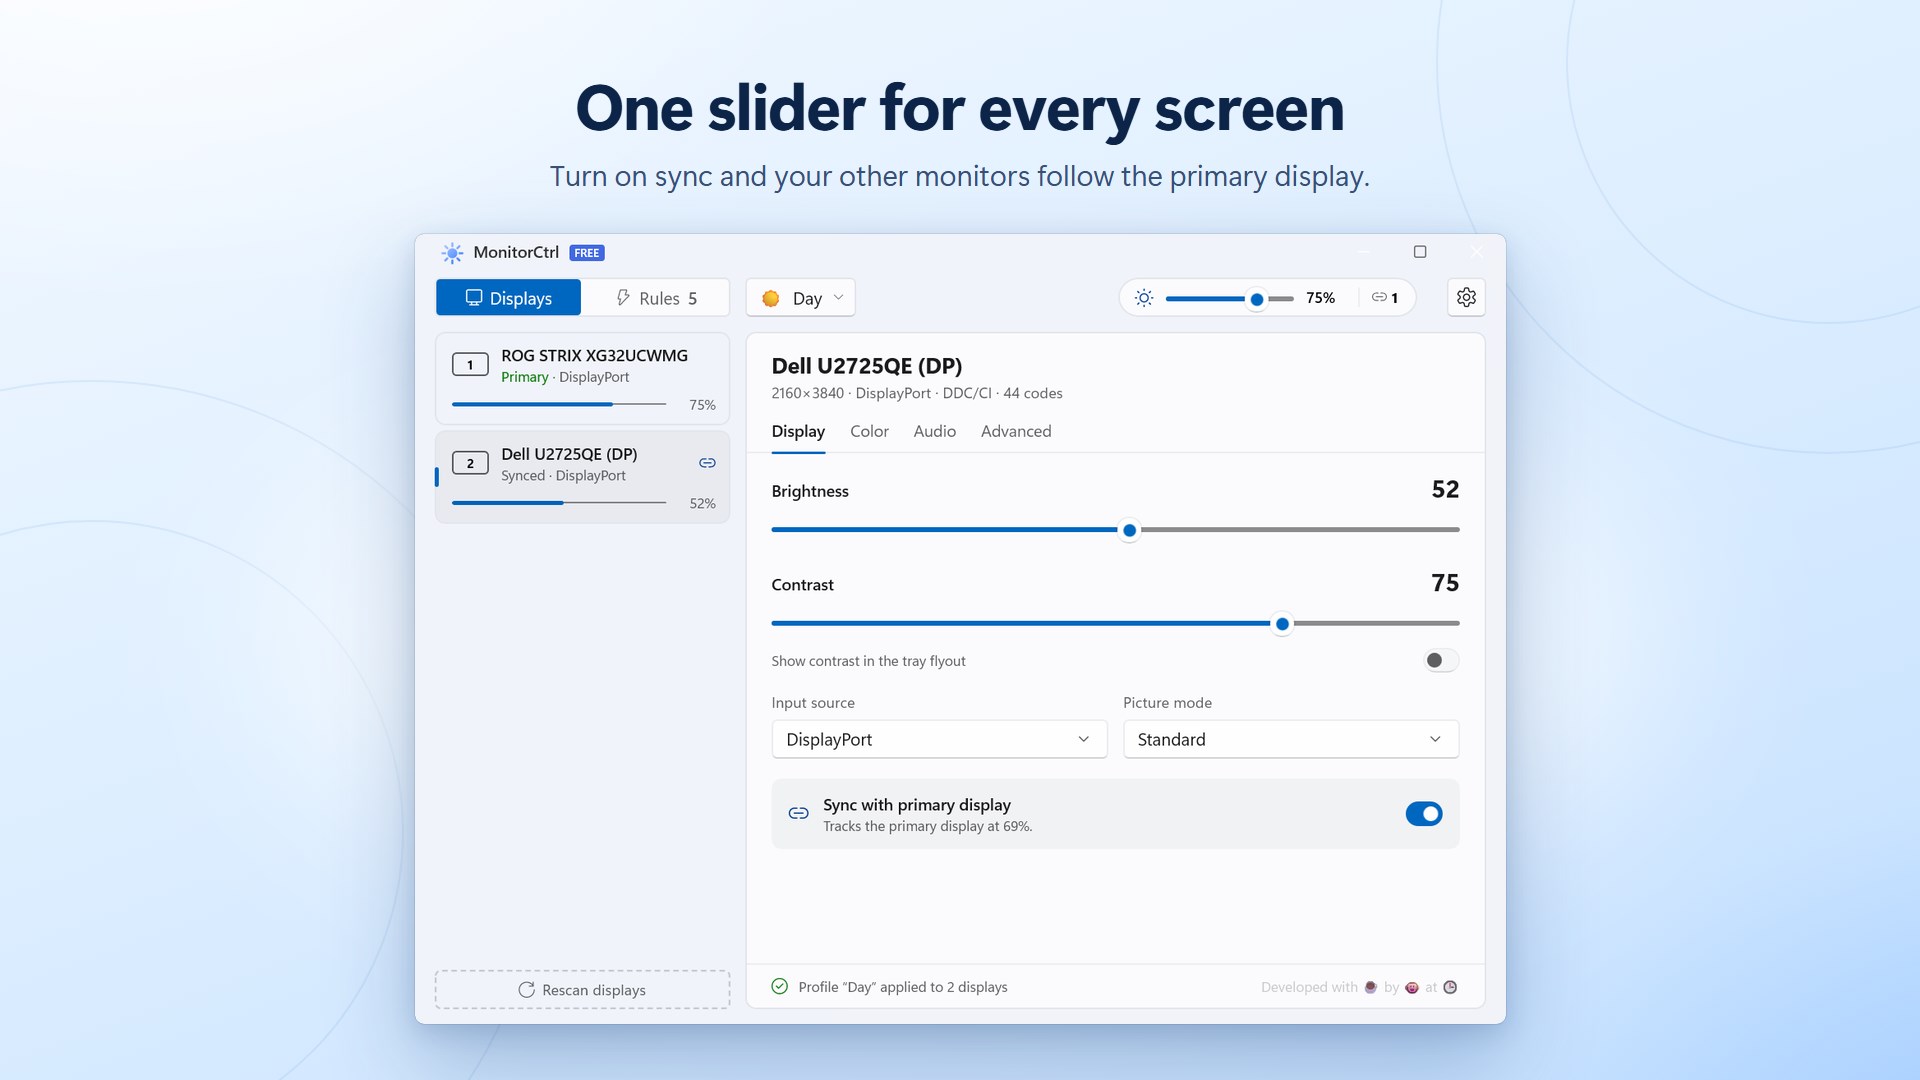Expand the Input source DisplayPort dropdown

tap(939, 739)
